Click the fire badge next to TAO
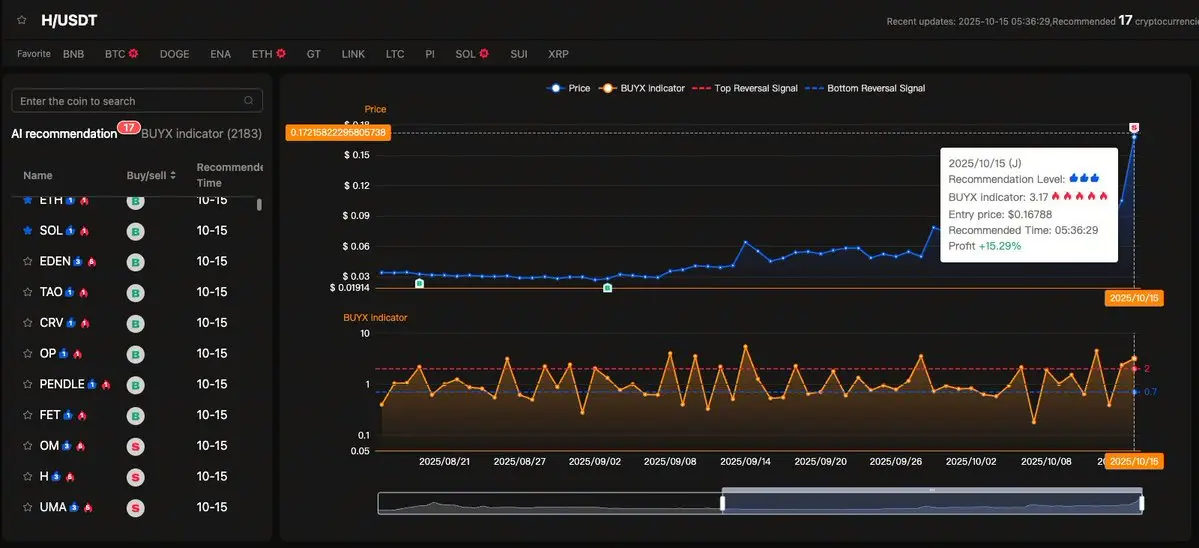 [84, 293]
